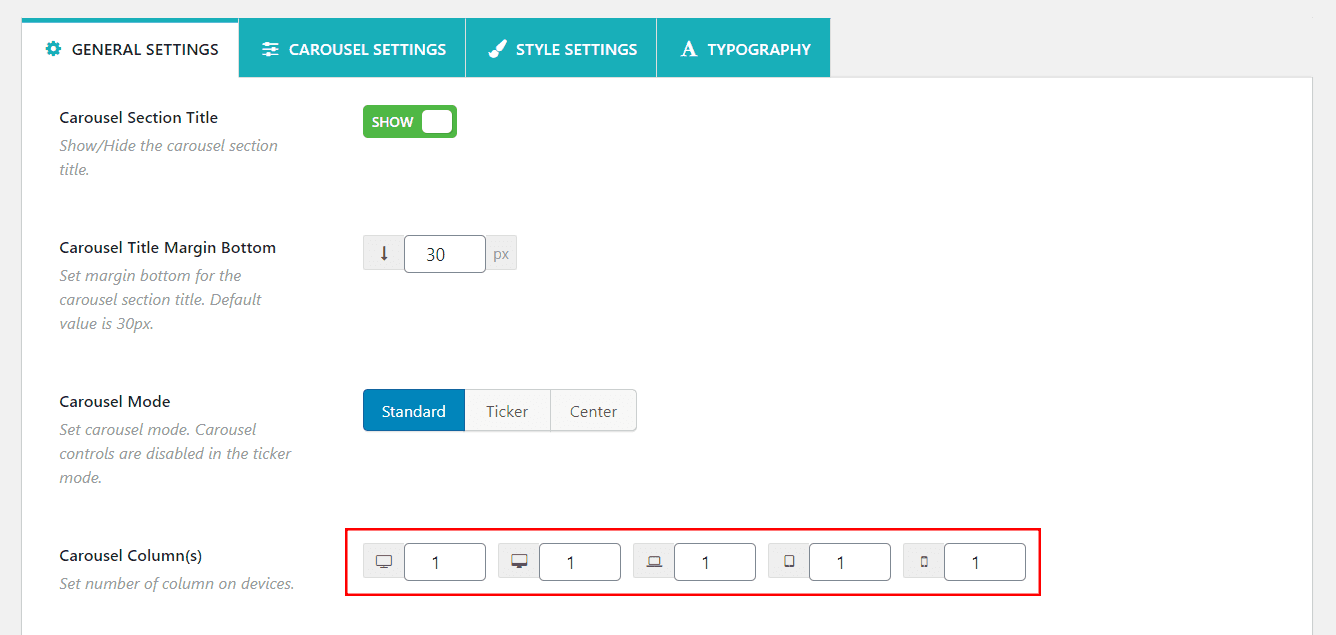The image size is (1336, 635).
Task: Select Standard carousel mode
Action: coord(413,411)
